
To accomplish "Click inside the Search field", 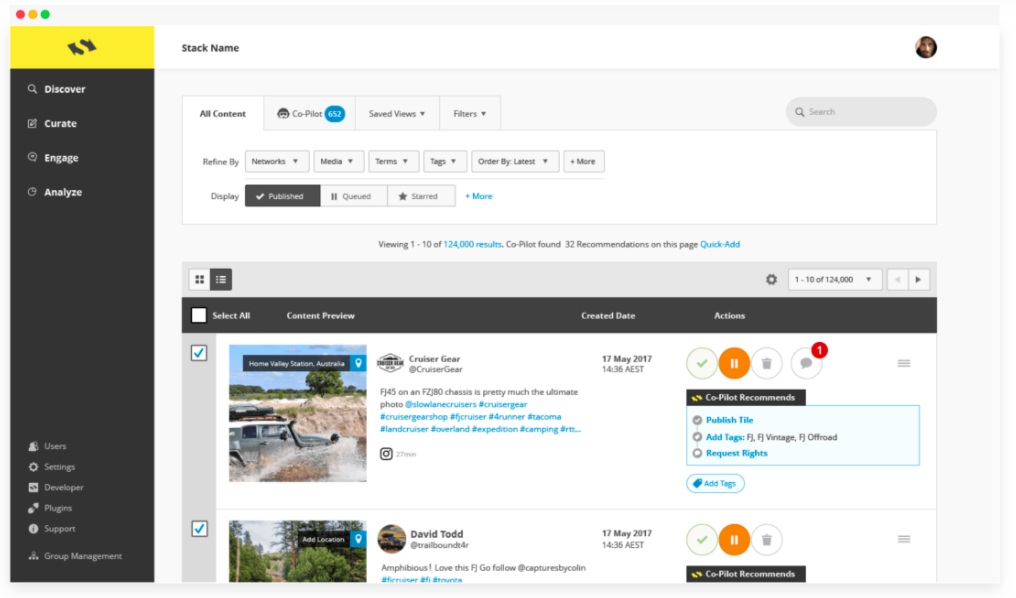I will (x=860, y=112).
